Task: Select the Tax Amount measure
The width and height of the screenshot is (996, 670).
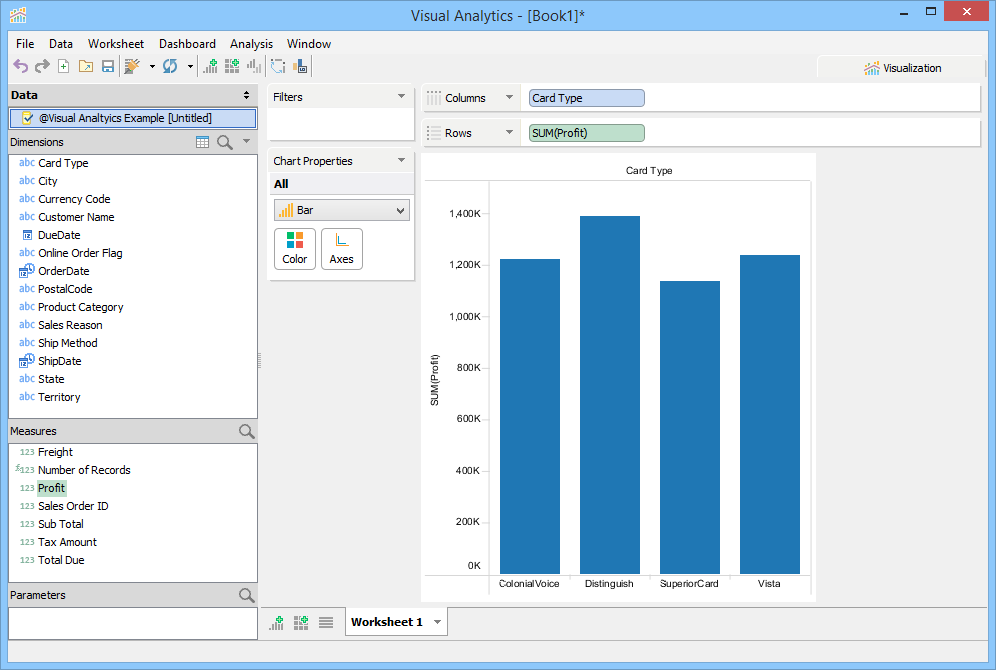Action: click(x=67, y=542)
